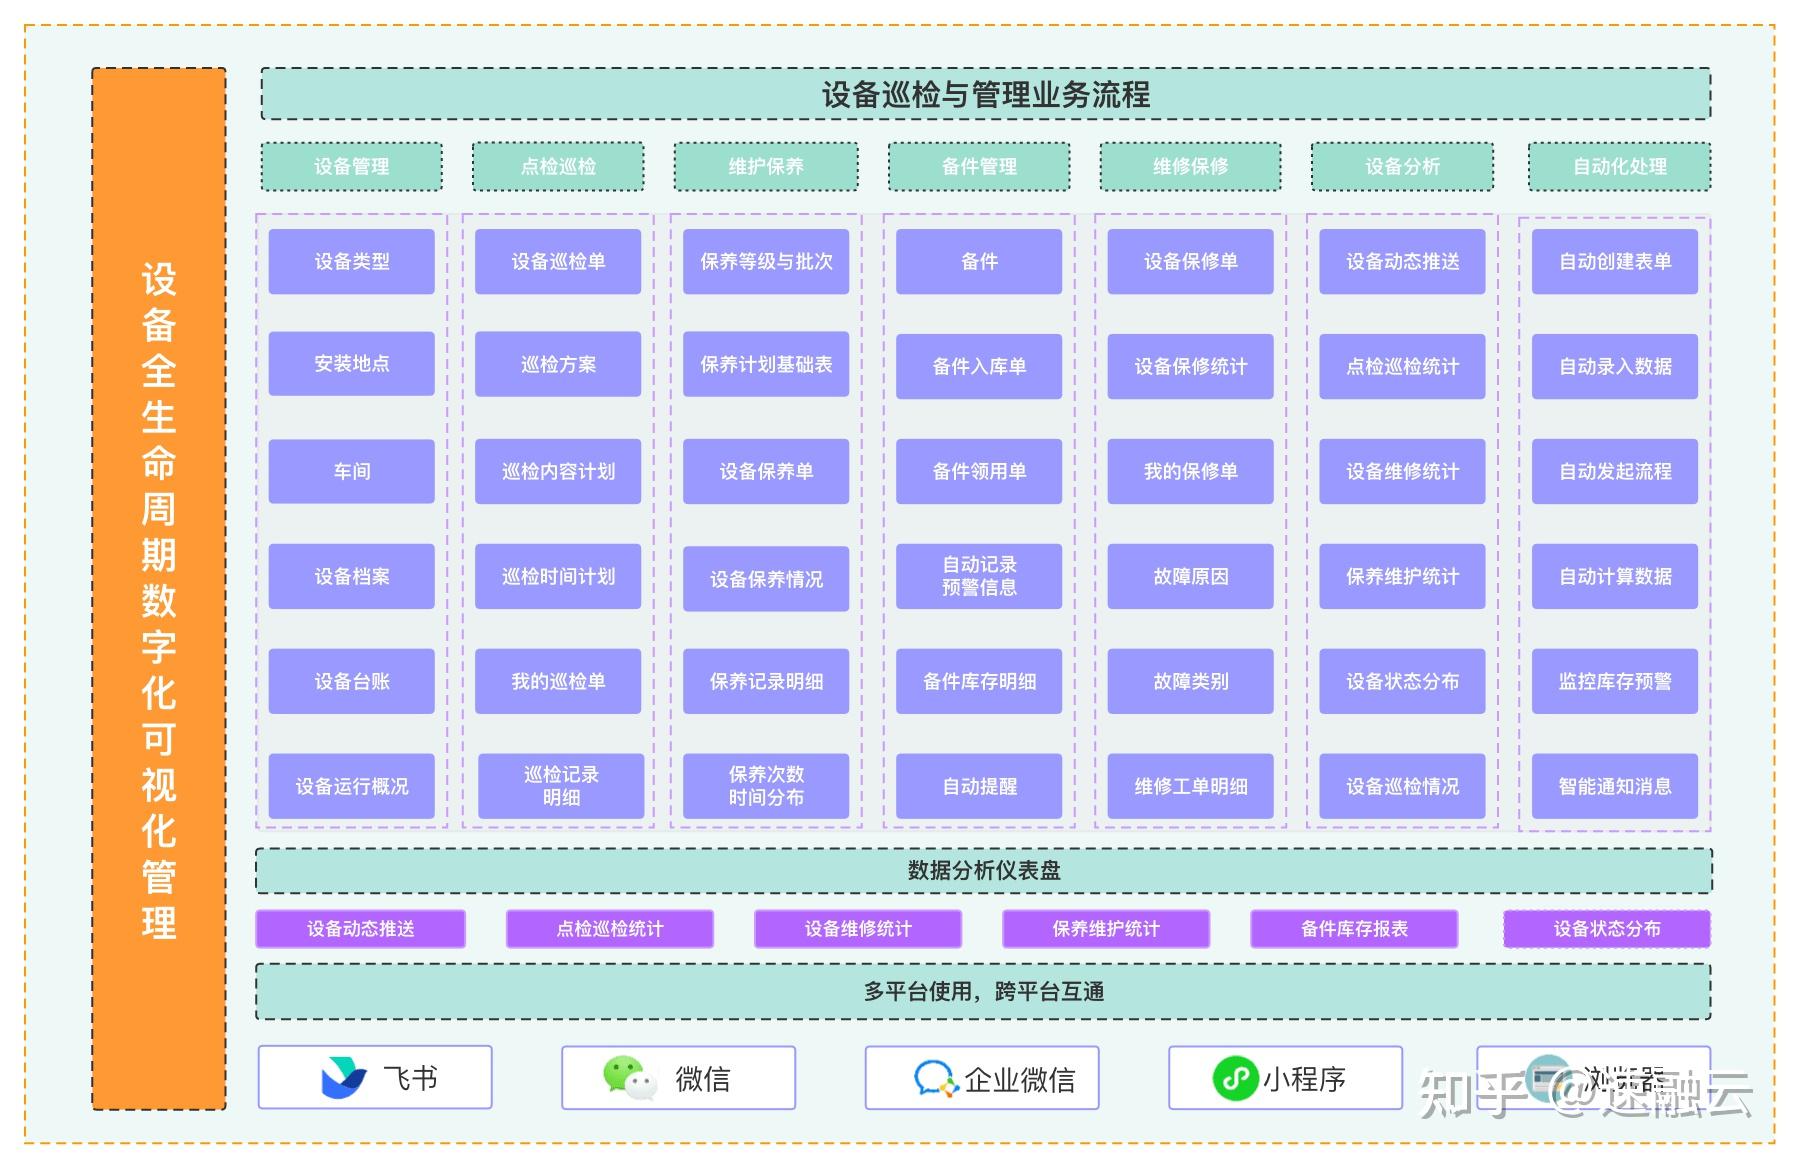Click 设备动态推送 in the dashboard row
The width and height of the screenshot is (1800, 1168).
[x=361, y=929]
